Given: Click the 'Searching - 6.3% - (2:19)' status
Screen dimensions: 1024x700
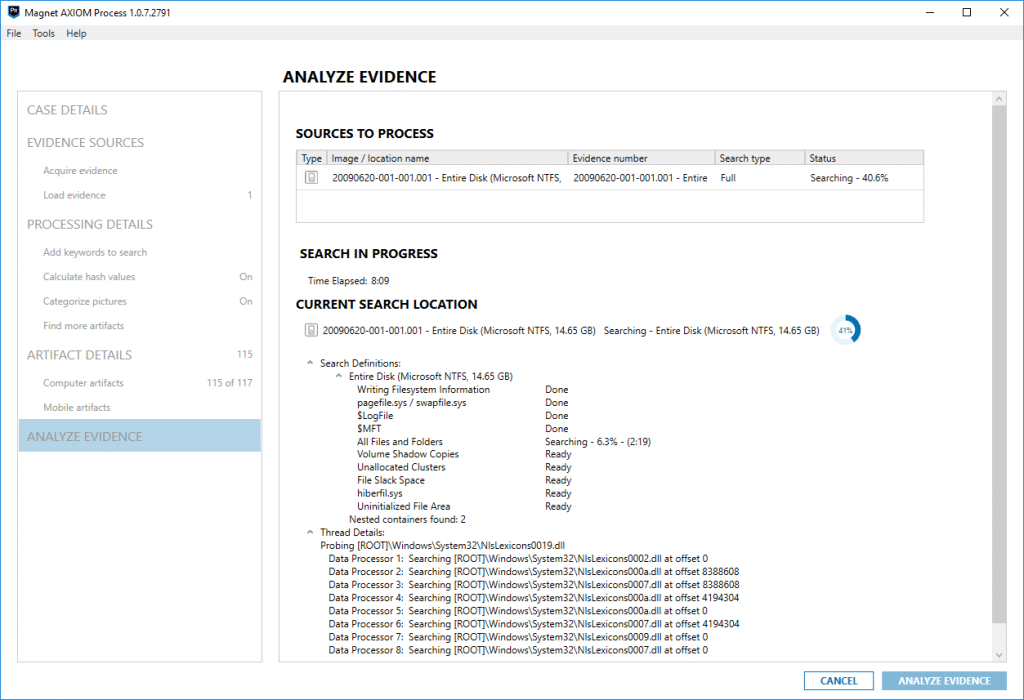Looking at the screenshot, I should click(x=598, y=441).
